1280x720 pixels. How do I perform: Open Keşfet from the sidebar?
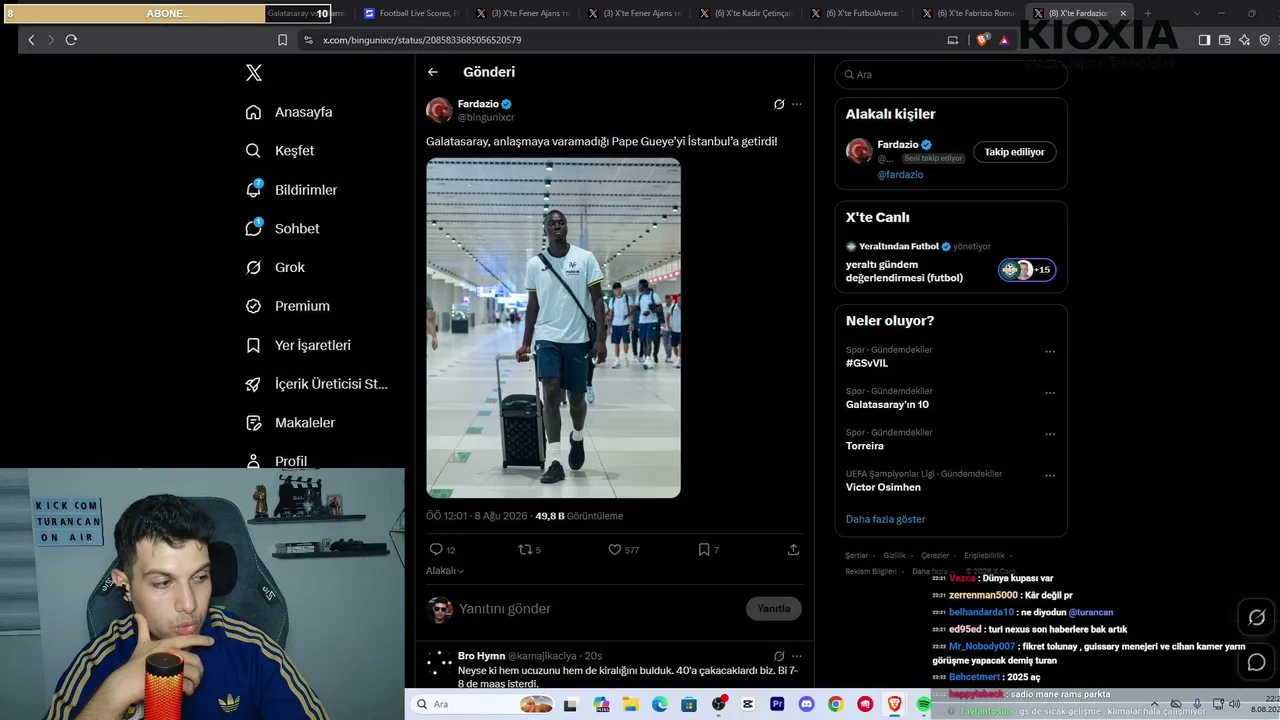pyautogui.click(x=280, y=151)
